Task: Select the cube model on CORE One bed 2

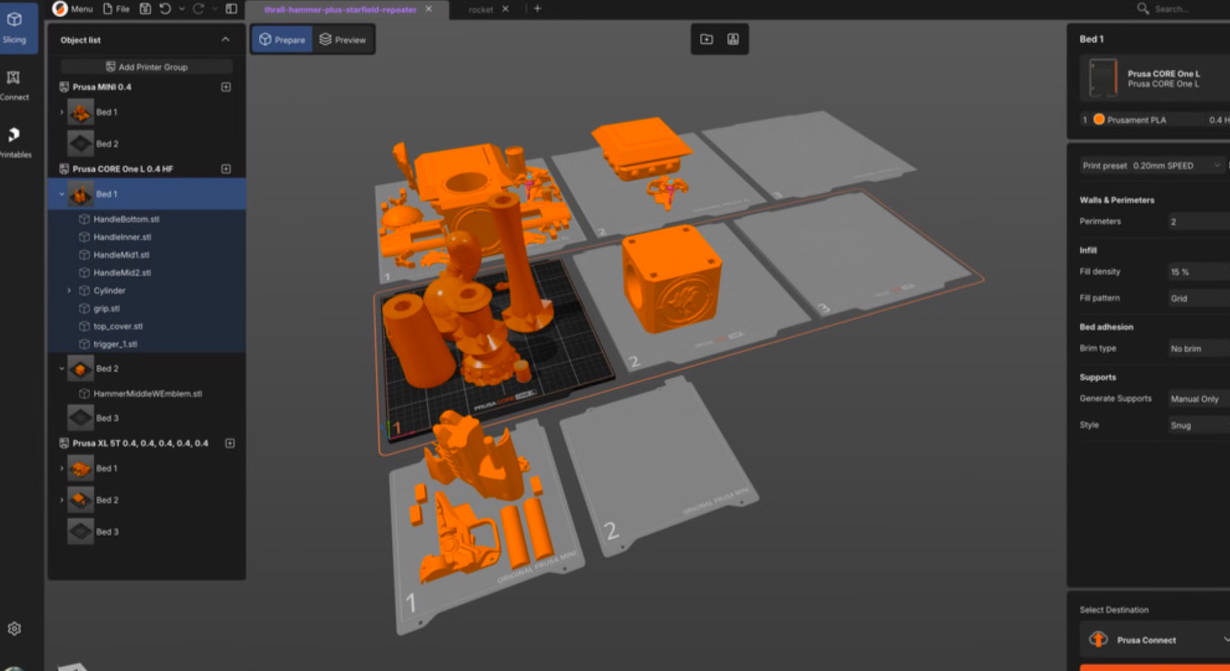Action: click(x=671, y=278)
